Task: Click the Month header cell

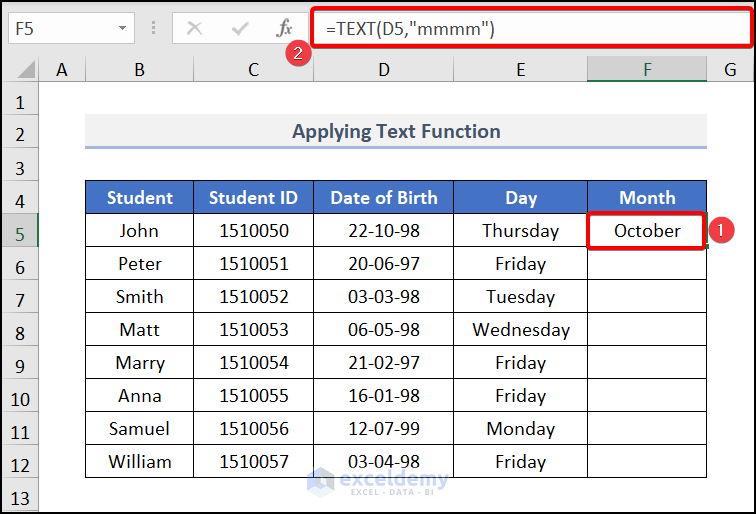Action: [647, 197]
